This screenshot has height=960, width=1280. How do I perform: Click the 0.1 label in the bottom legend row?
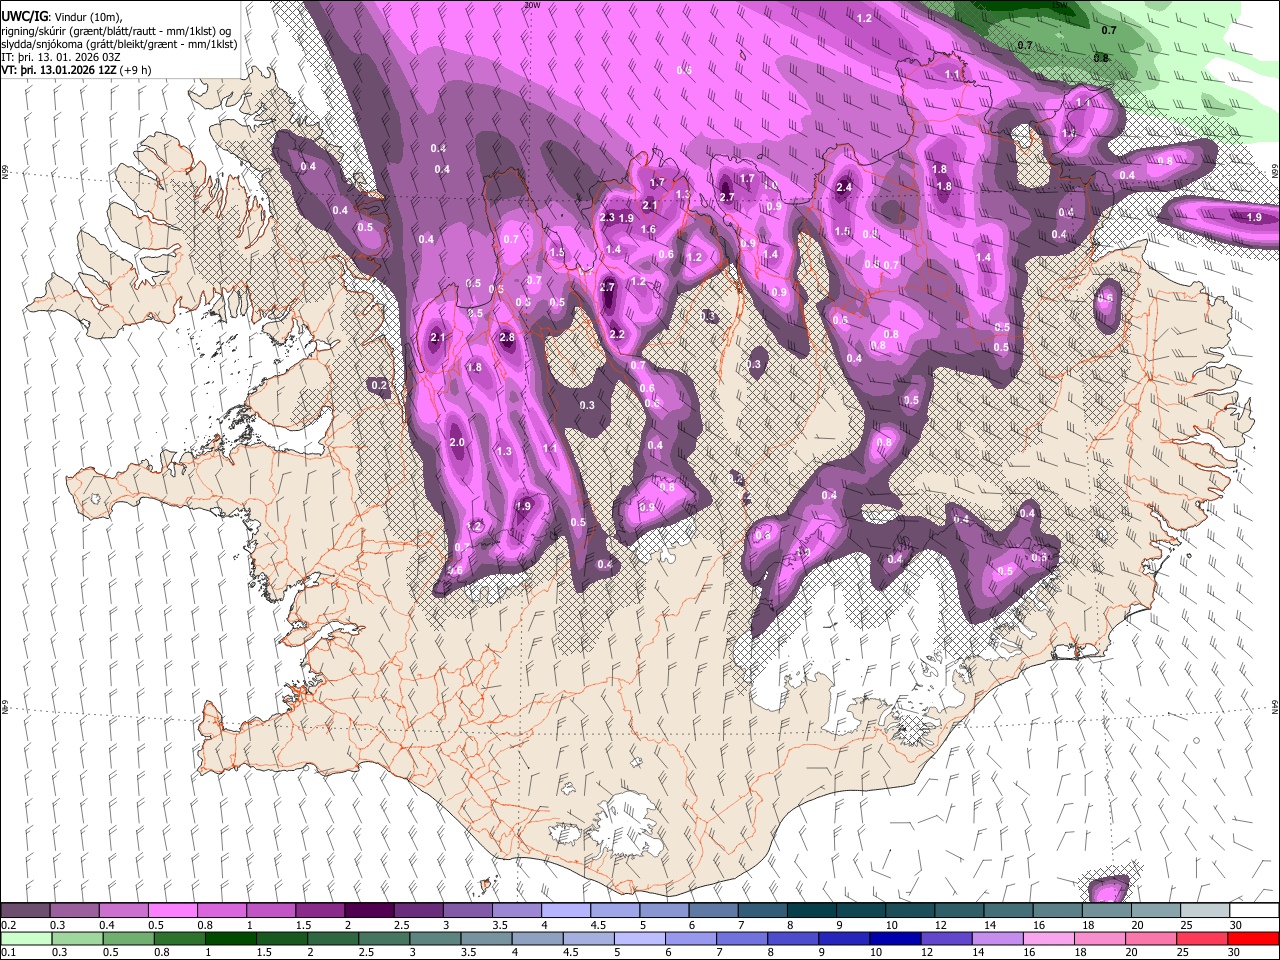8,953
